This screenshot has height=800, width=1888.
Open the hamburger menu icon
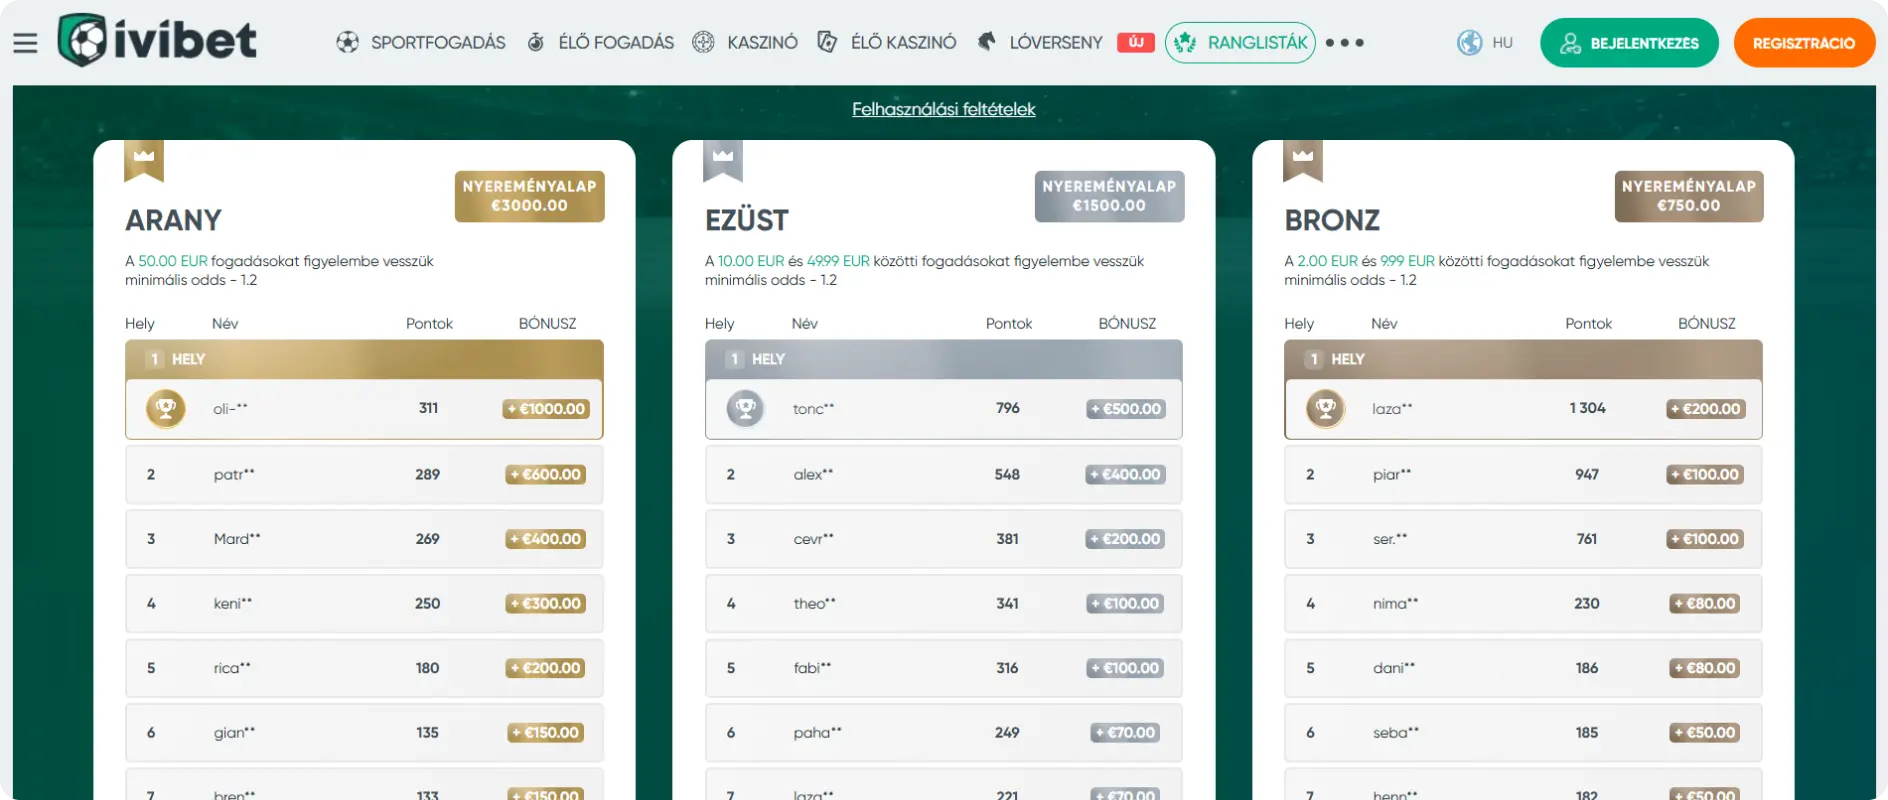point(25,43)
